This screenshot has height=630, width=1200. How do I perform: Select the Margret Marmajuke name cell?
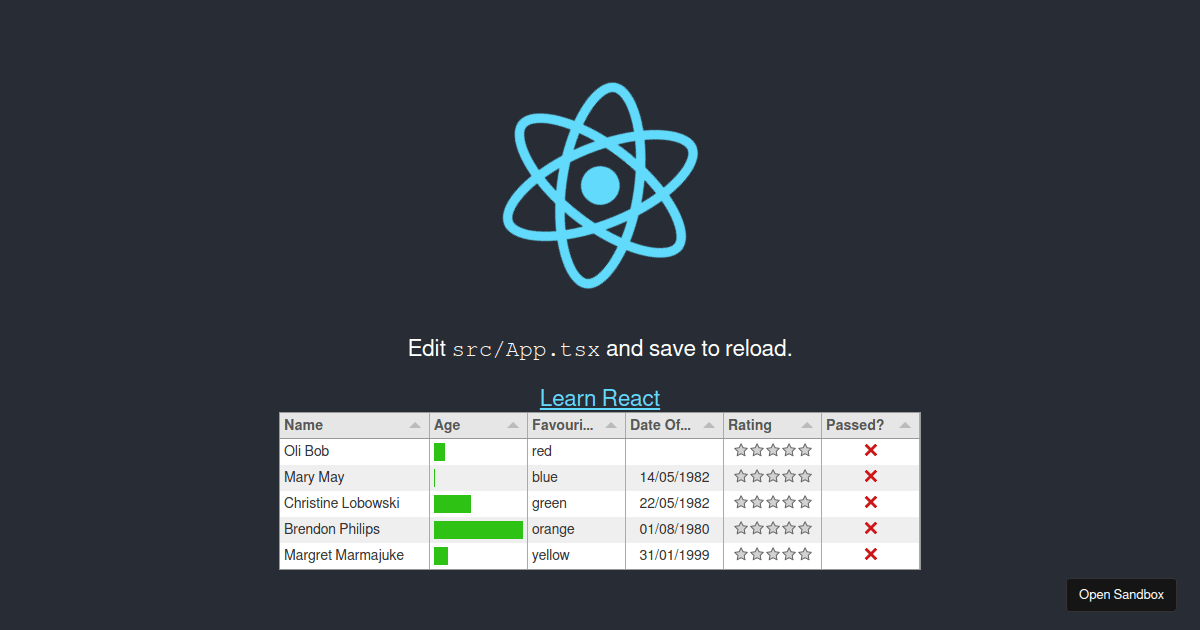[354, 555]
